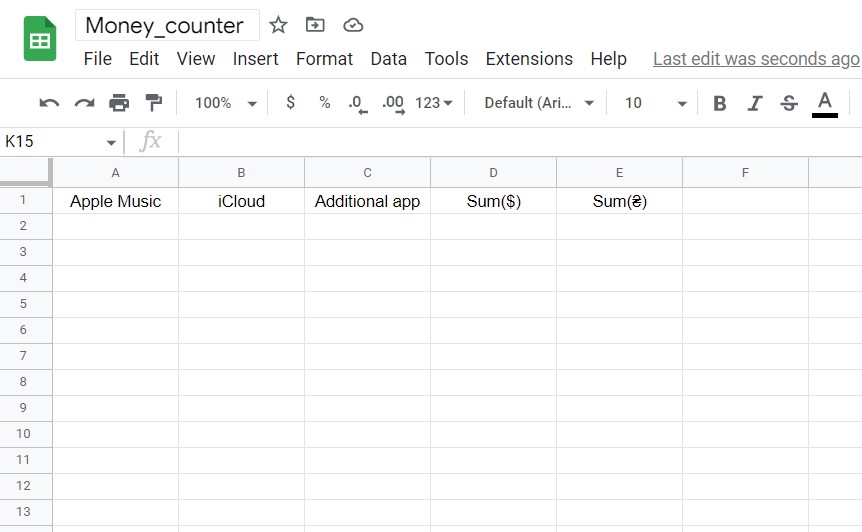Select column C header
Screen dimensions: 862x532
367,173
